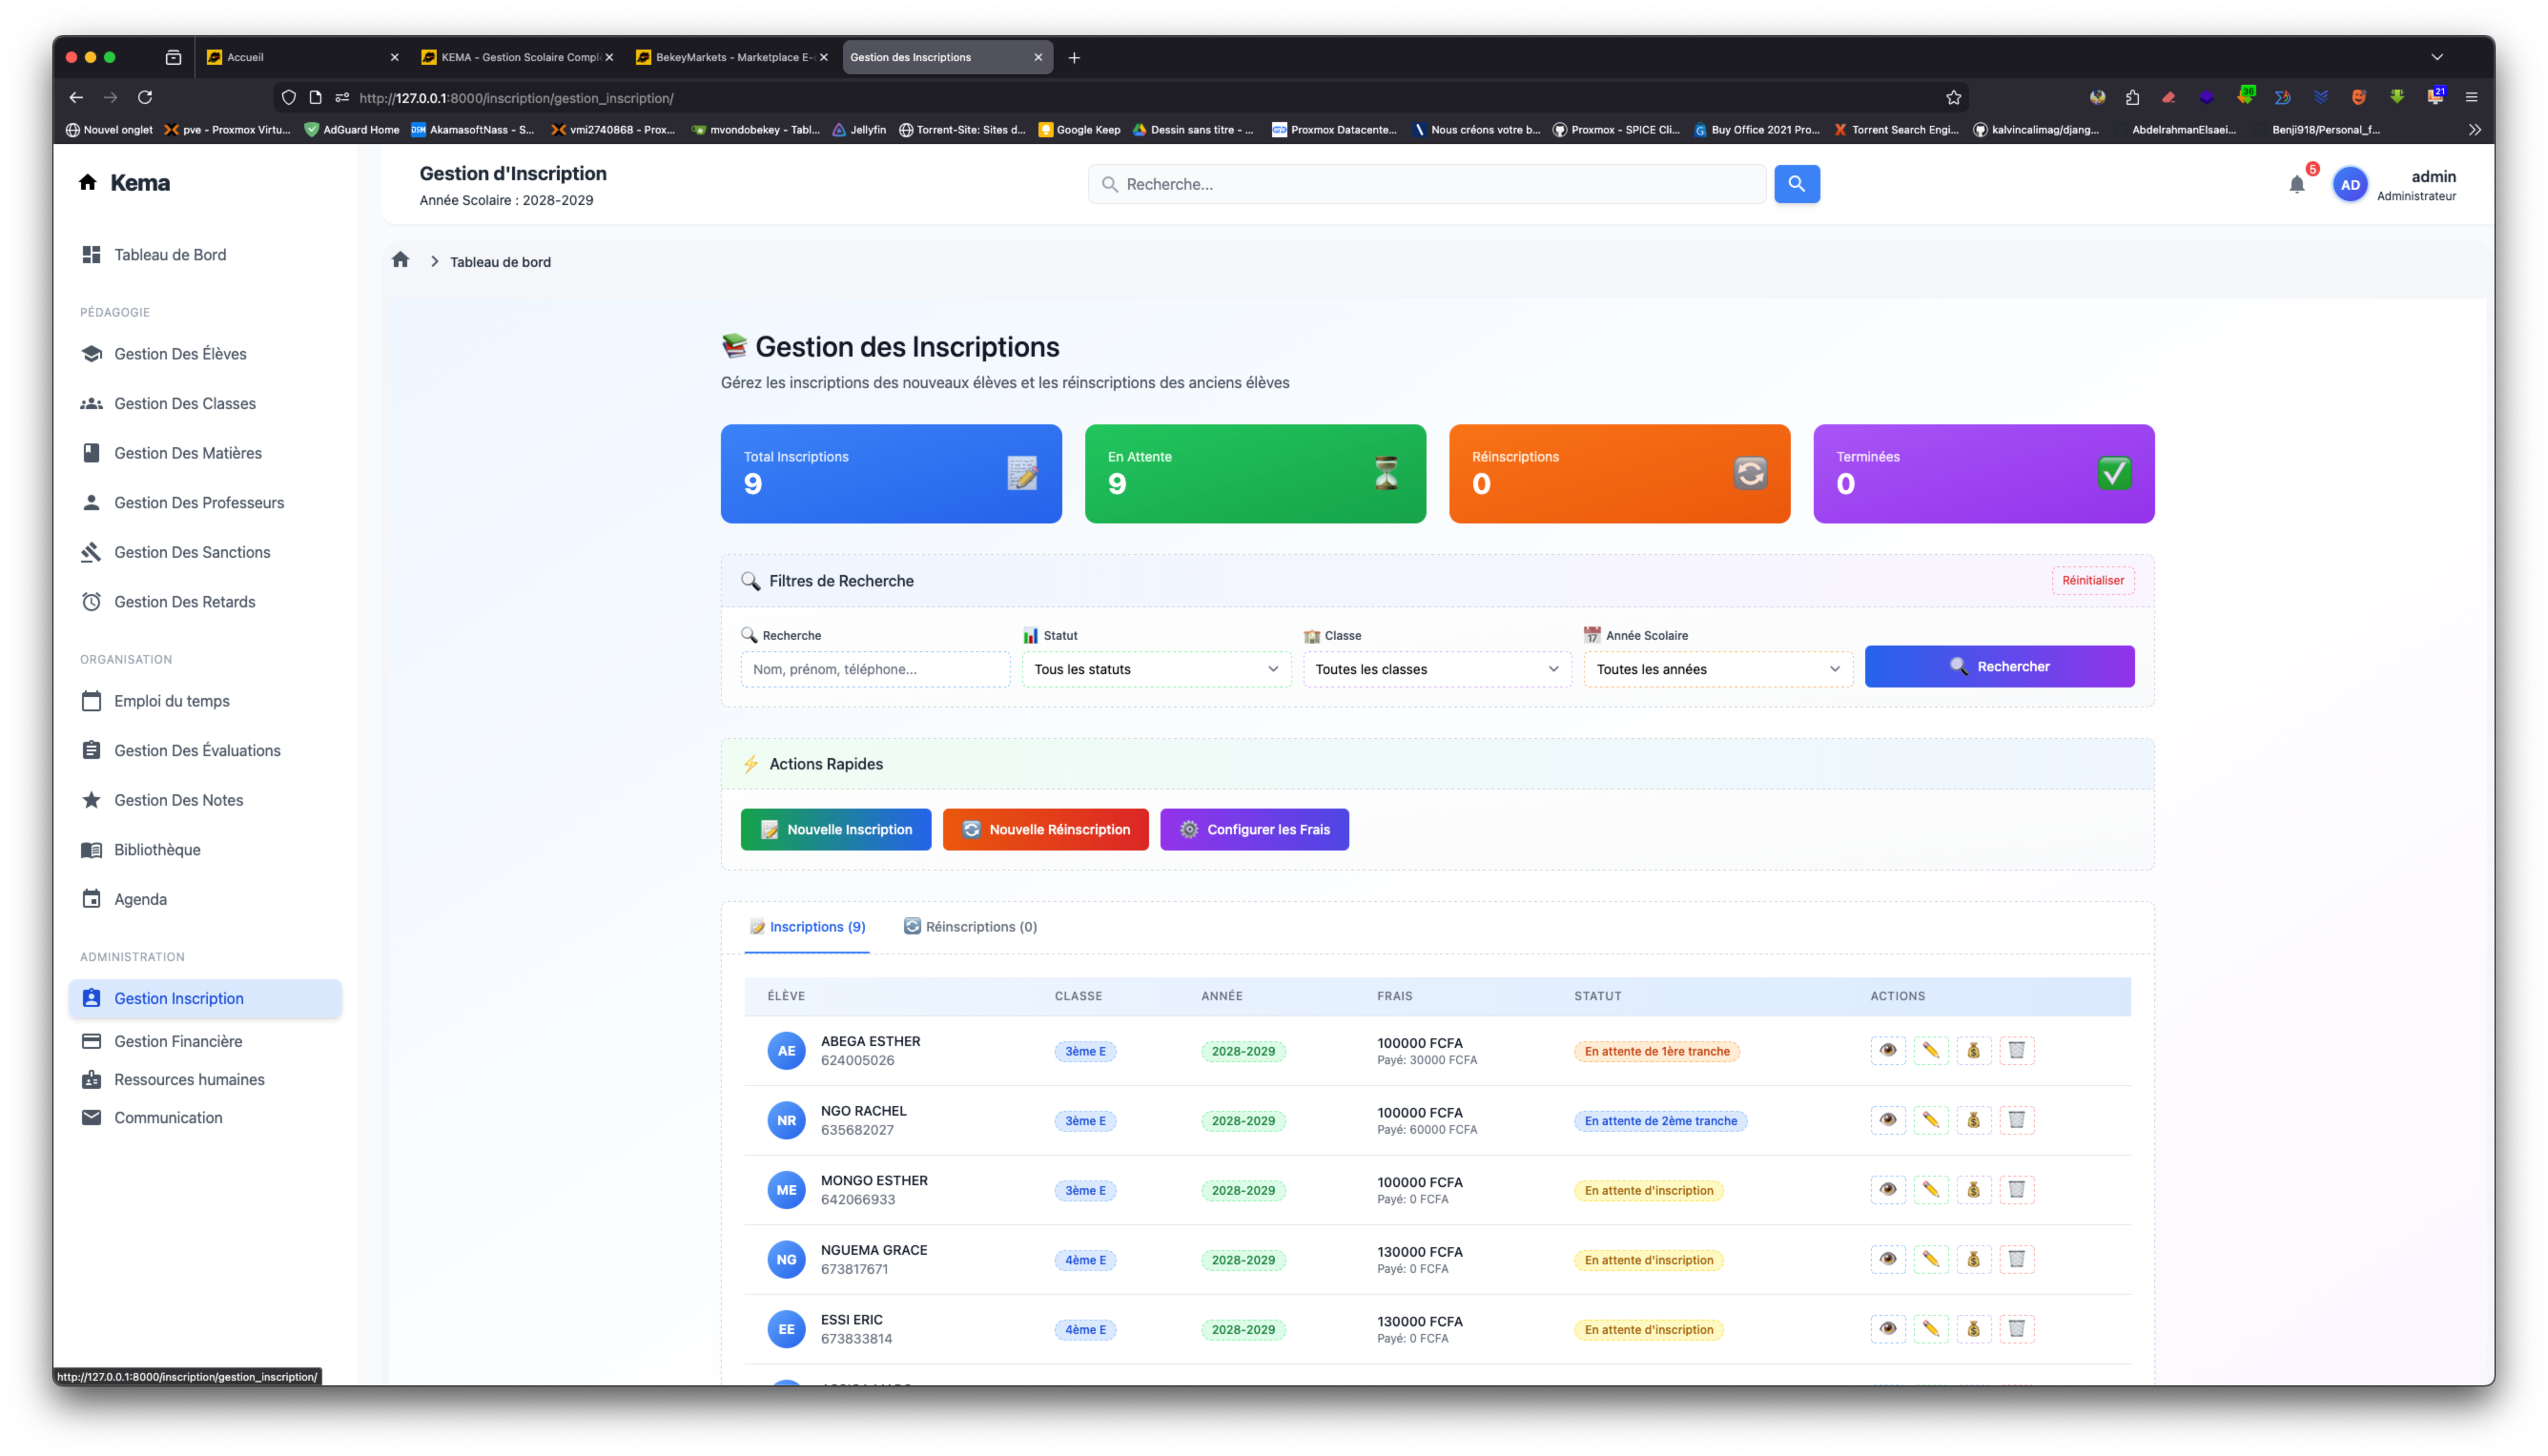Viewport: 2548px width, 1456px height.
Task: Click the home icon in the breadcrumb
Action: pos(401,261)
